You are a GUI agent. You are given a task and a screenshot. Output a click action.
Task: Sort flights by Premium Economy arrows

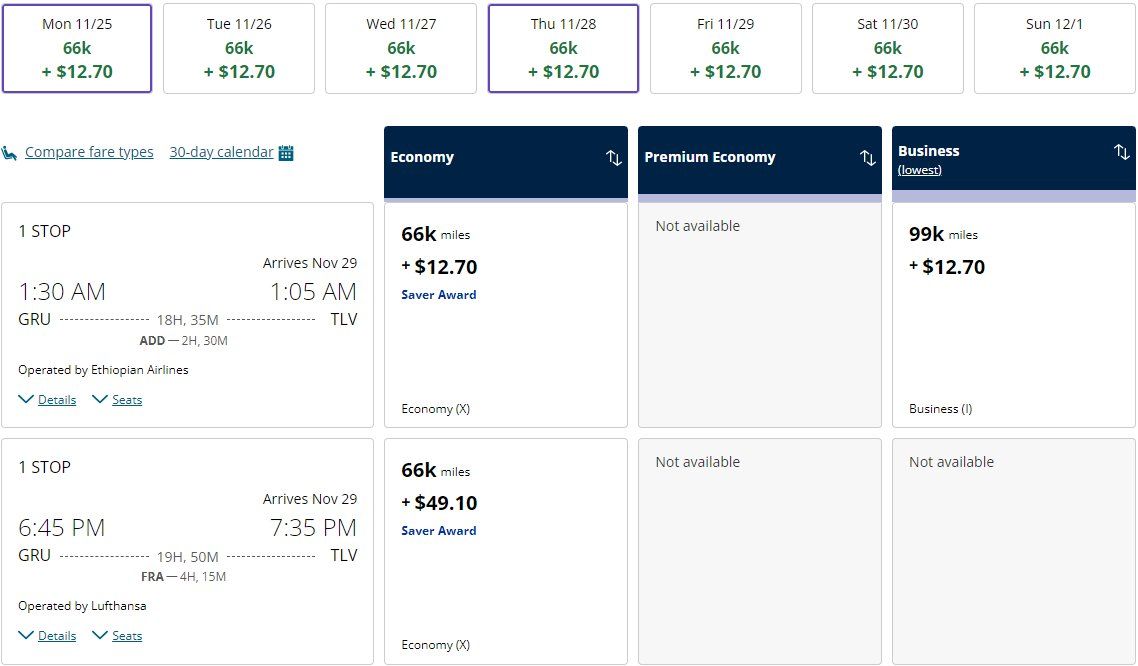point(868,158)
